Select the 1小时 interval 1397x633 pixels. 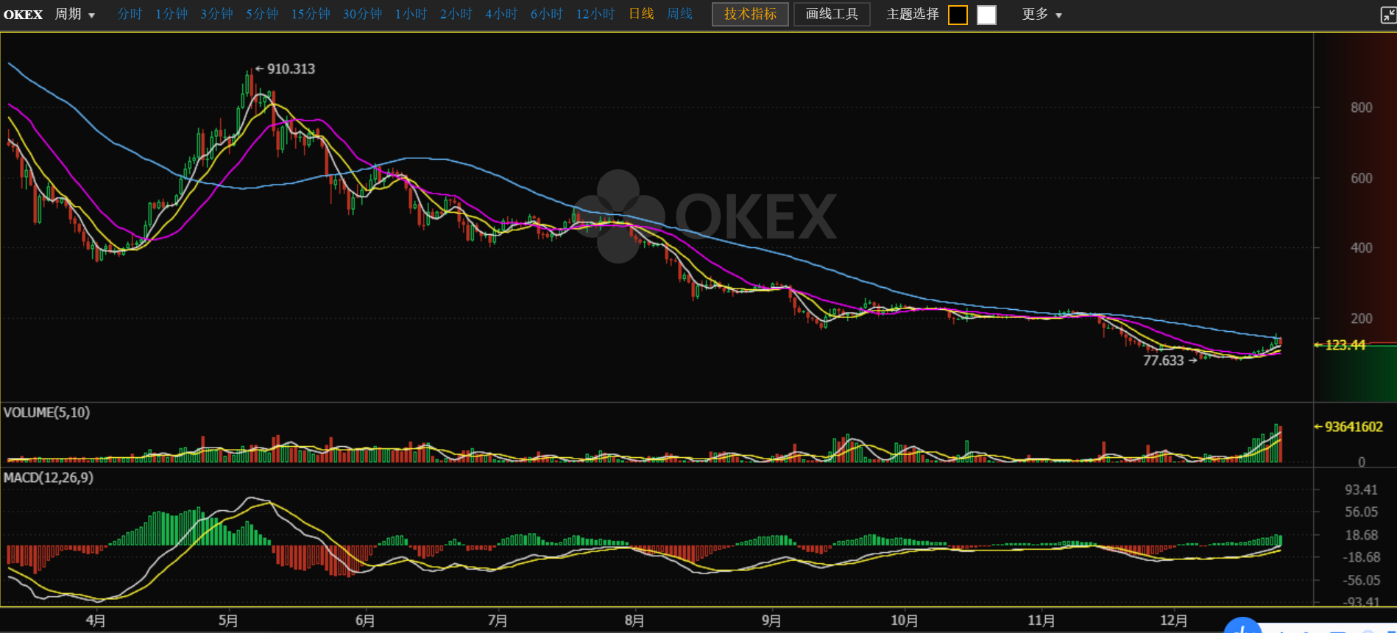point(411,14)
